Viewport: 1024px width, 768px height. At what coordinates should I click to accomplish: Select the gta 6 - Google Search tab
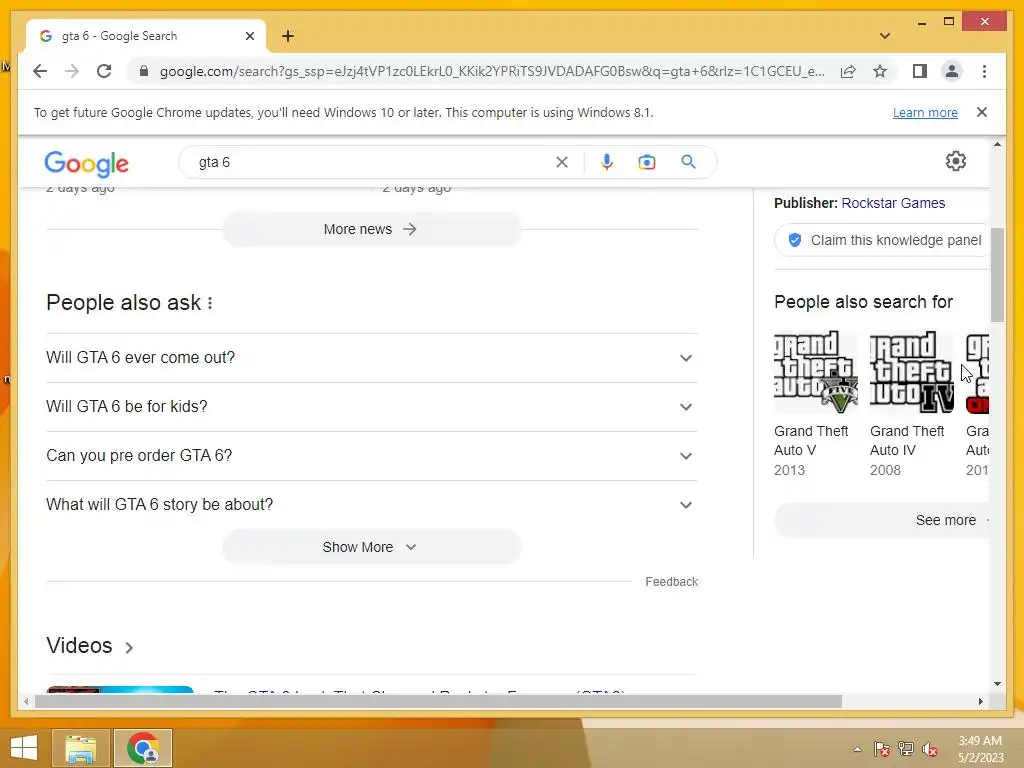point(145,36)
